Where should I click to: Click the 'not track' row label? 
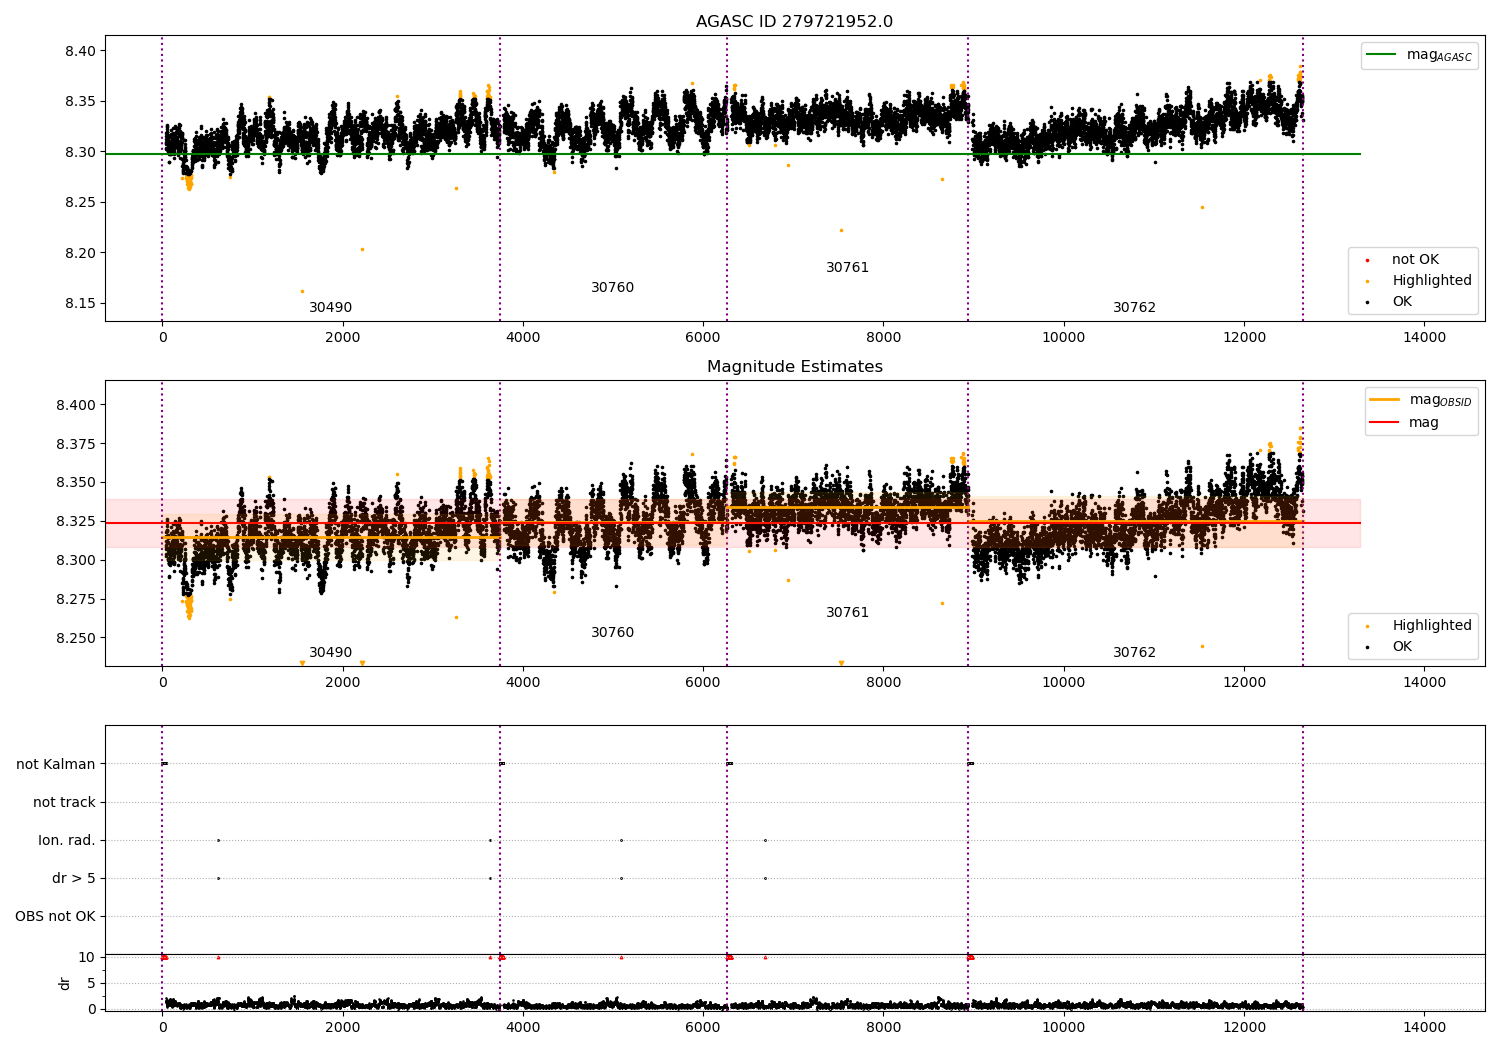tap(64, 803)
